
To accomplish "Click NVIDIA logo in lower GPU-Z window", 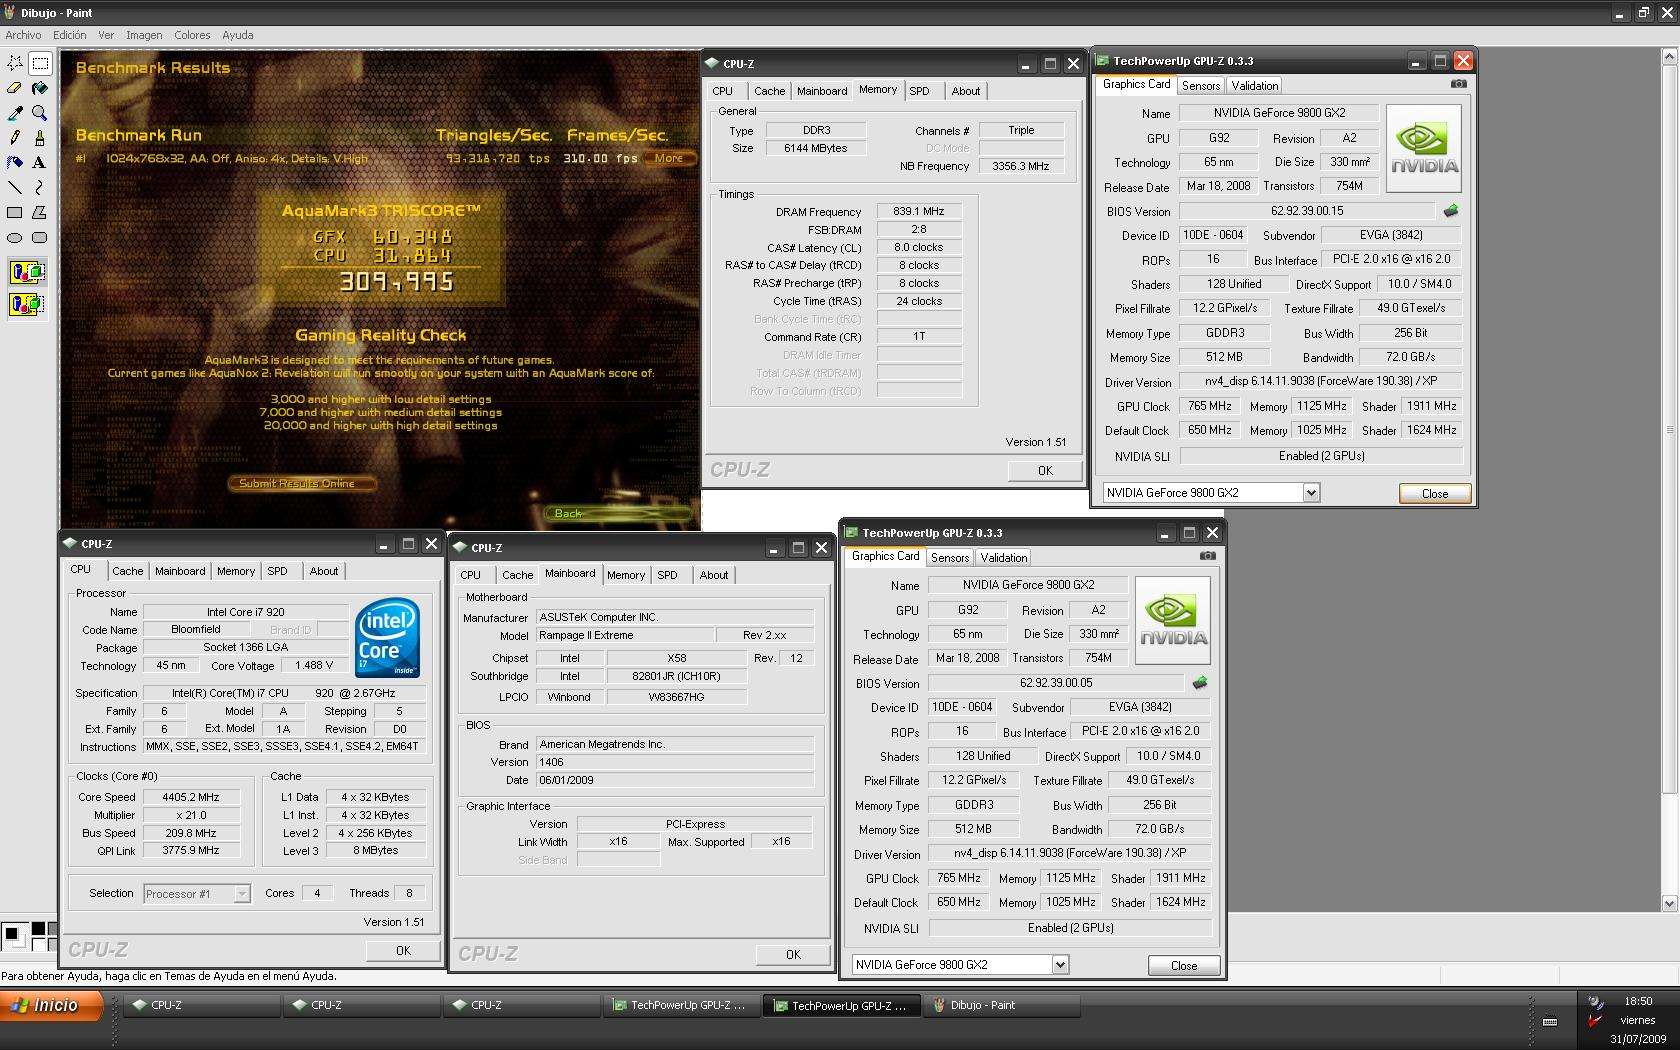I will pyautogui.click(x=1173, y=620).
